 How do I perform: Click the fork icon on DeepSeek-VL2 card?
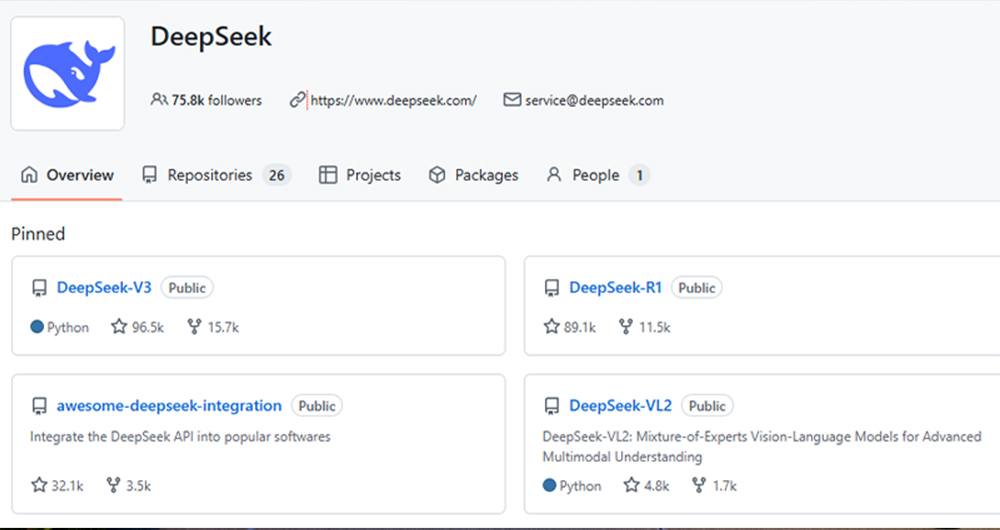(699, 486)
